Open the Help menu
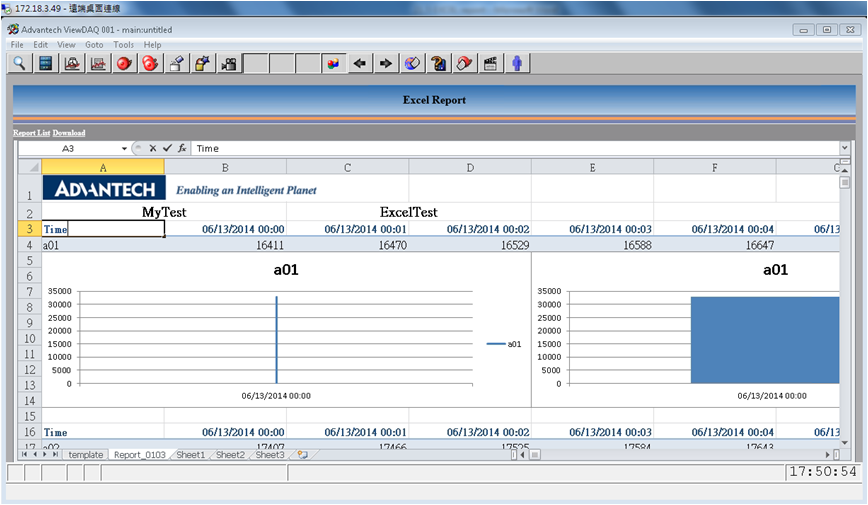The width and height of the screenshot is (868, 505). [x=152, y=45]
